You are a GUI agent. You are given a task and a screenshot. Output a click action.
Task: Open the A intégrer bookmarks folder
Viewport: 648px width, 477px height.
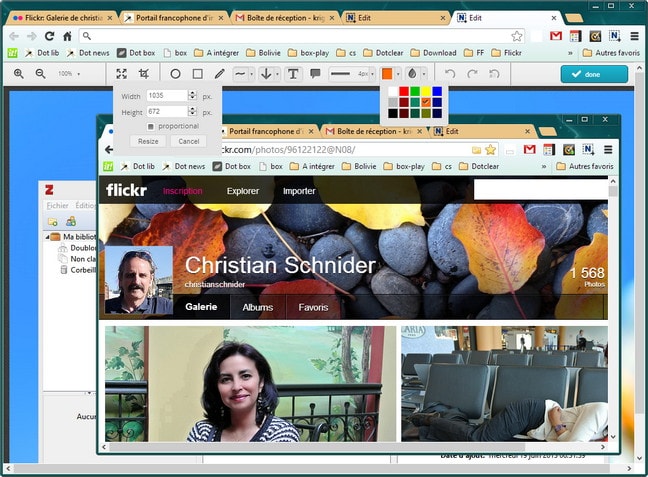click(x=217, y=53)
